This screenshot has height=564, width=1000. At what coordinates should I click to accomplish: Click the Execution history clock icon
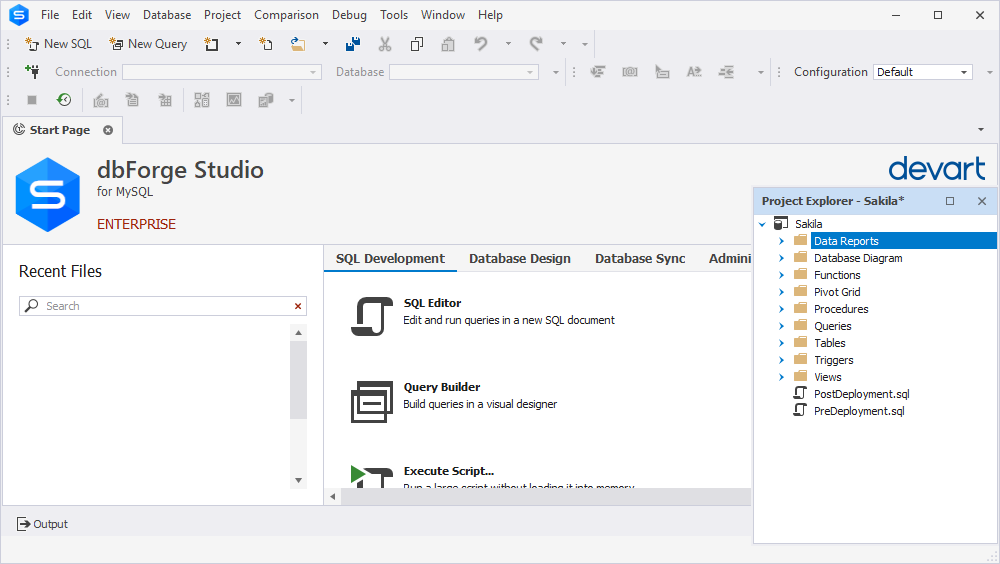point(64,100)
